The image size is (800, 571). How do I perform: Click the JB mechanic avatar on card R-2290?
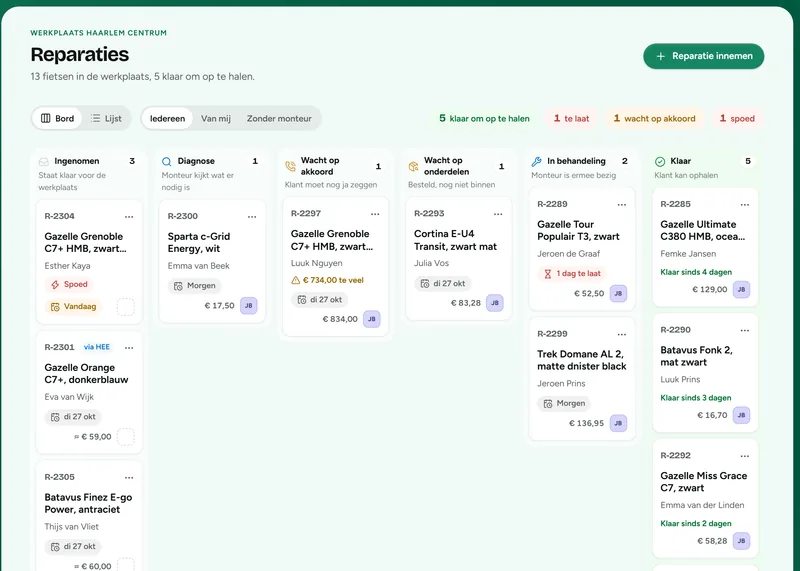tap(741, 415)
